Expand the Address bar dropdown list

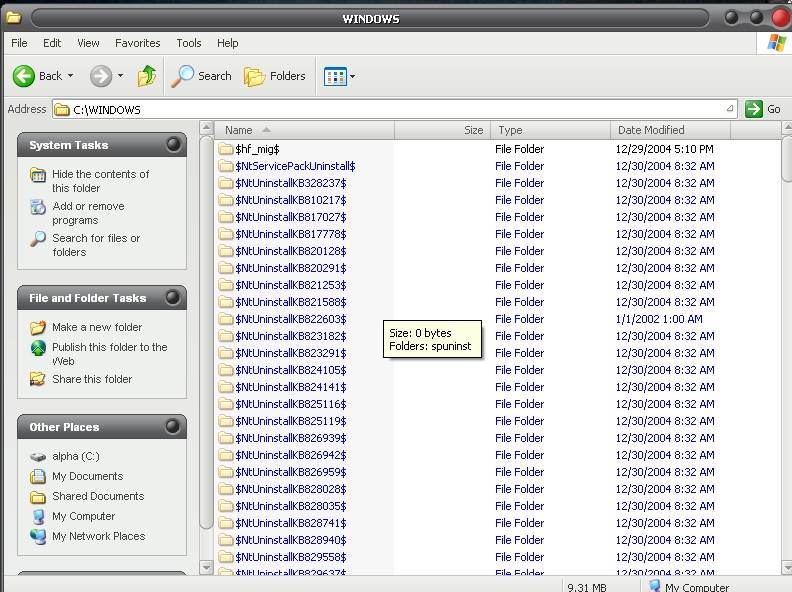730,109
